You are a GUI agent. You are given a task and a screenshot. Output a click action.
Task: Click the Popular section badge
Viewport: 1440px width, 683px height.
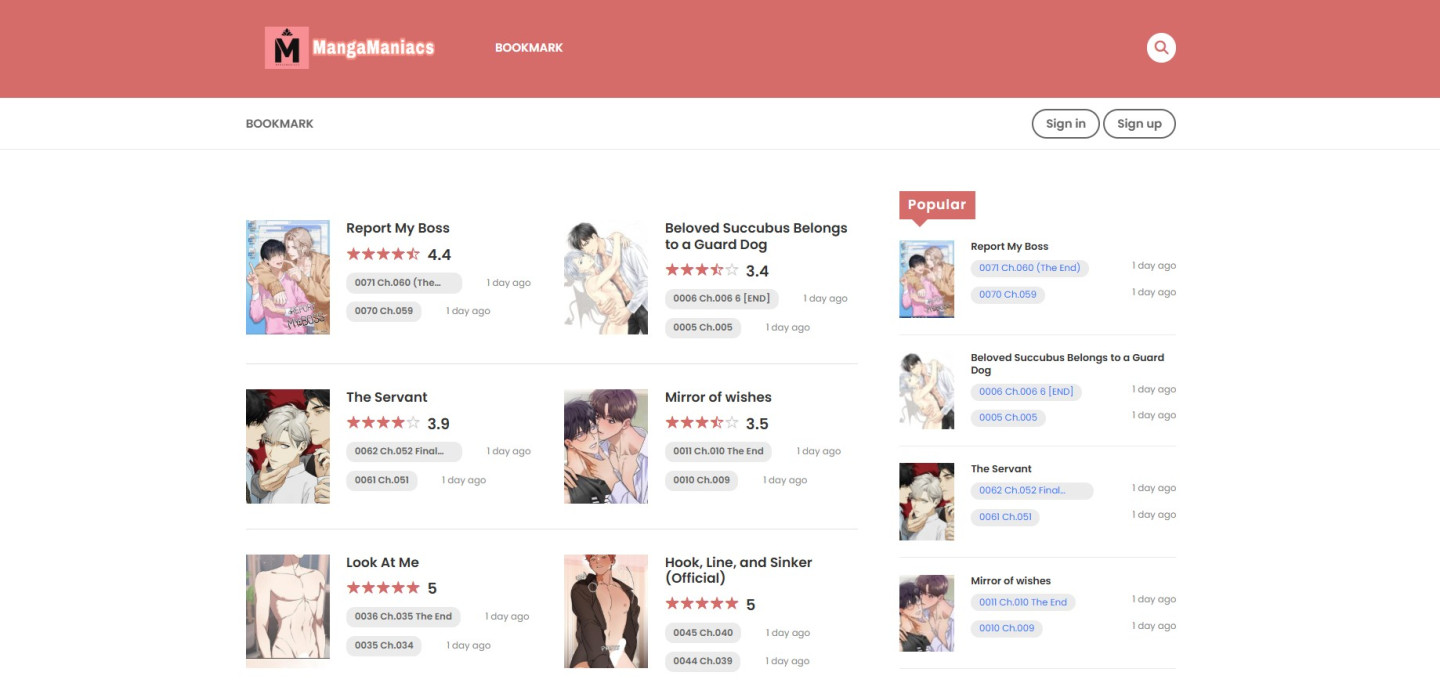pos(936,204)
